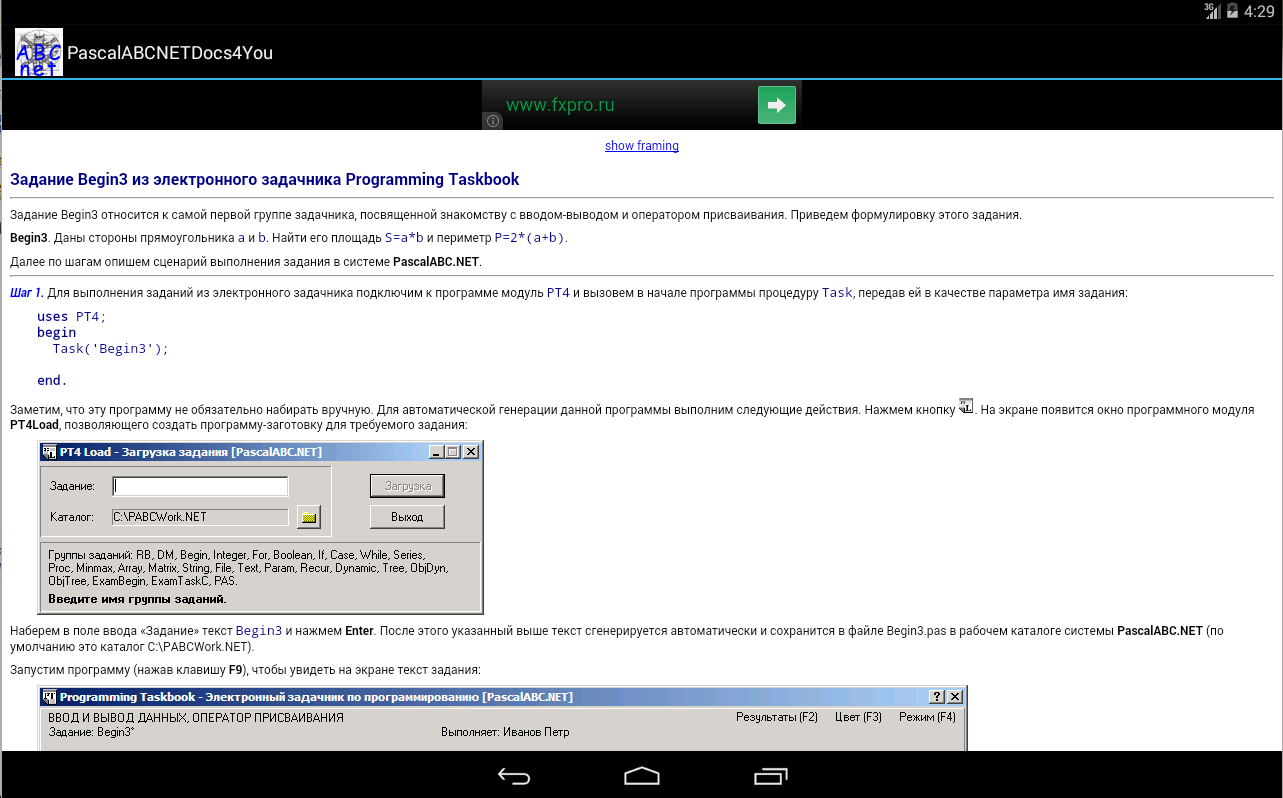Open the 'show framing' link
This screenshot has height=798, width=1283.
642,146
